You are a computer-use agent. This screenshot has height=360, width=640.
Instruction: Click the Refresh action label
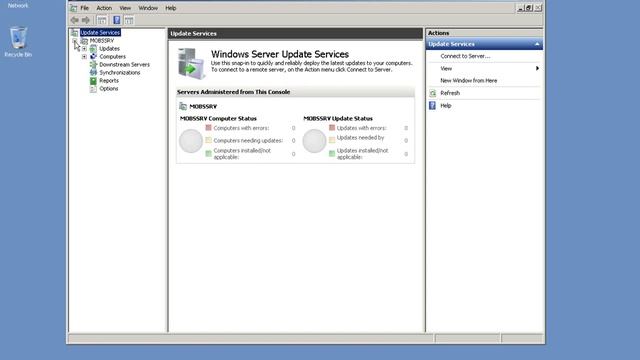coord(450,93)
